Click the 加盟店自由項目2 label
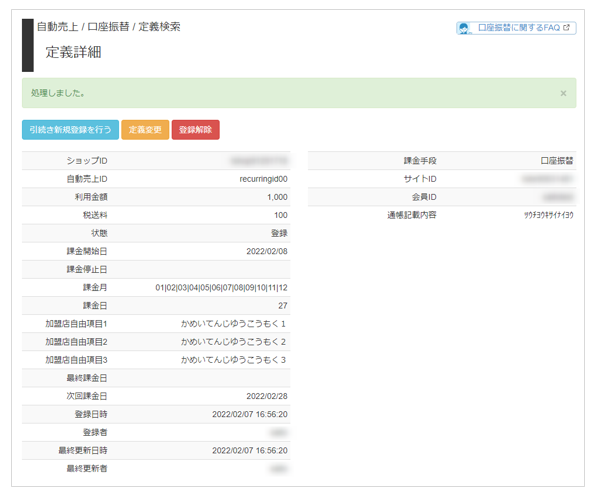Image resolution: width=600 pixels, height=492 pixels. click(76, 342)
